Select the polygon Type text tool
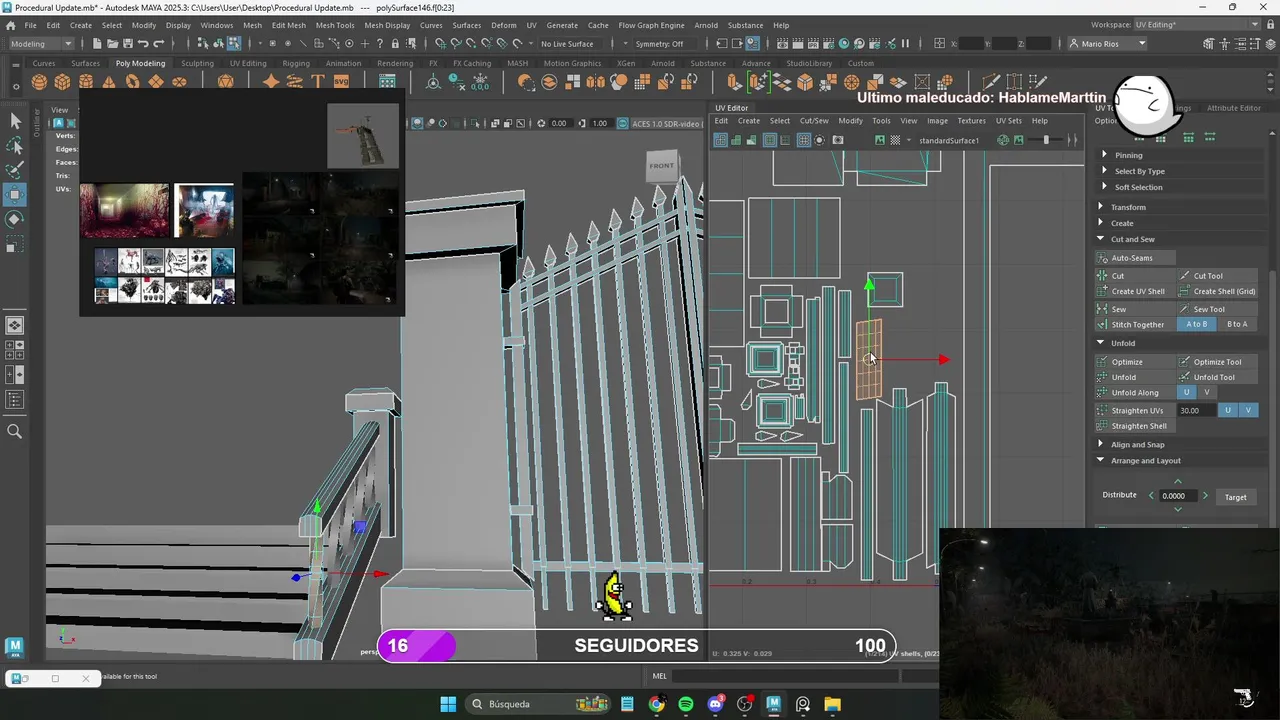 pyautogui.click(x=318, y=82)
